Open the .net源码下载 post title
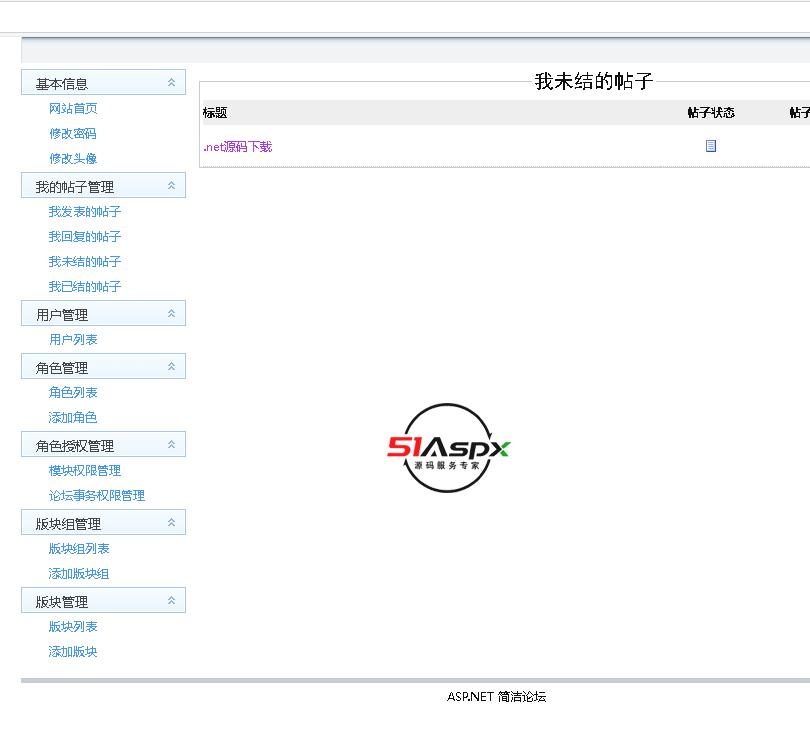 pyautogui.click(x=238, y=147)
